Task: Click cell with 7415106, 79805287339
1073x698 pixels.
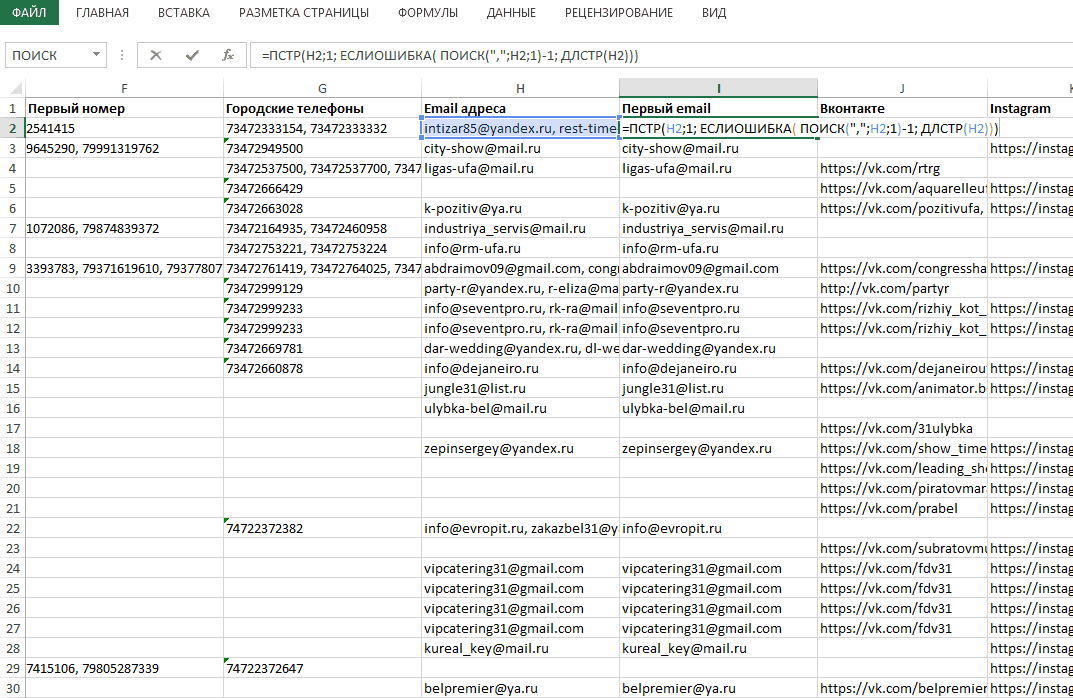Action: (x=124, y=669)
